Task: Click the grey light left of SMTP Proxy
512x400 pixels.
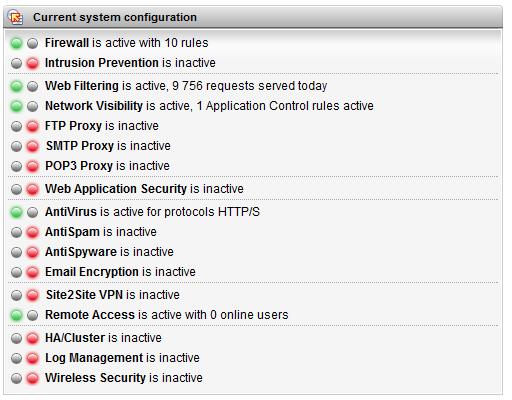Action: (16, 146)
